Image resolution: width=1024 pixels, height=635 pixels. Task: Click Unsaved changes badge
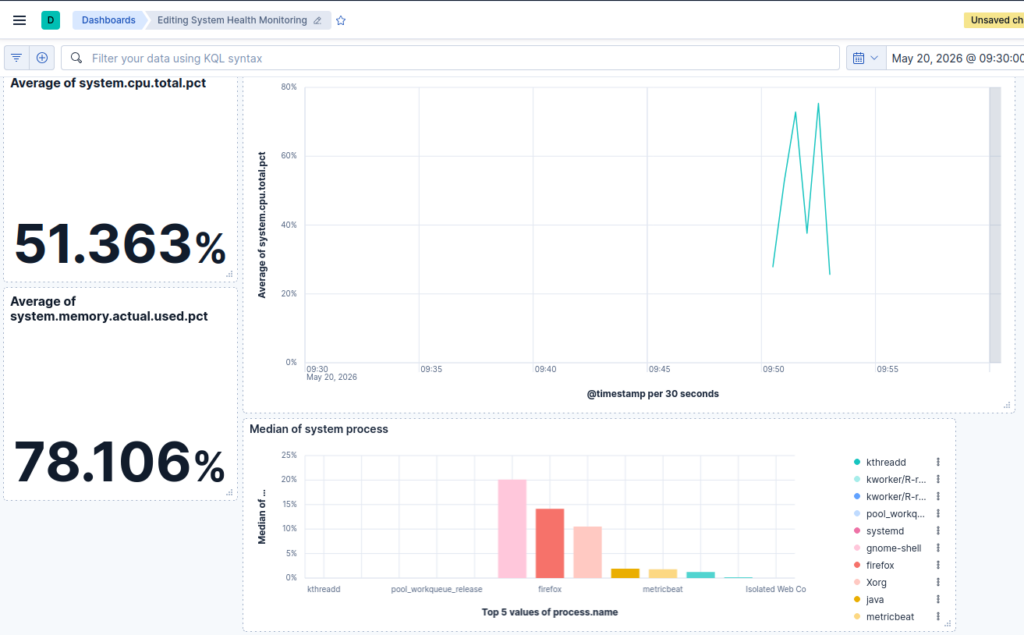(x=994, y=20)
